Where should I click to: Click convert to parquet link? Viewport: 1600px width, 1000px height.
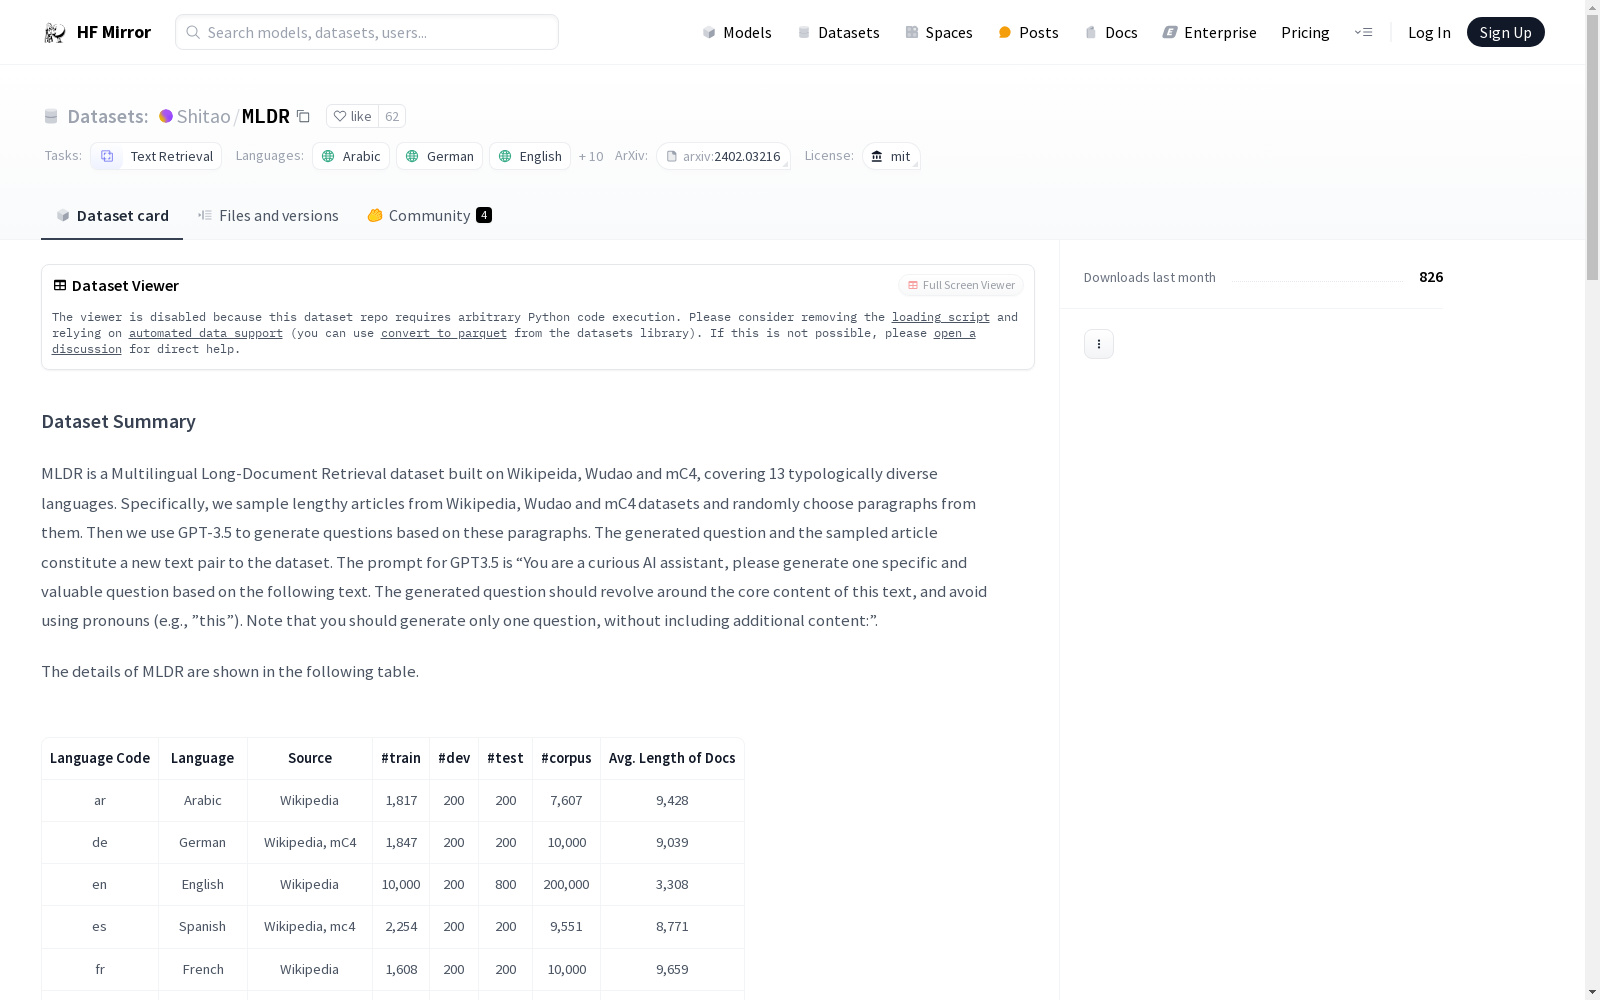(444, 333)
